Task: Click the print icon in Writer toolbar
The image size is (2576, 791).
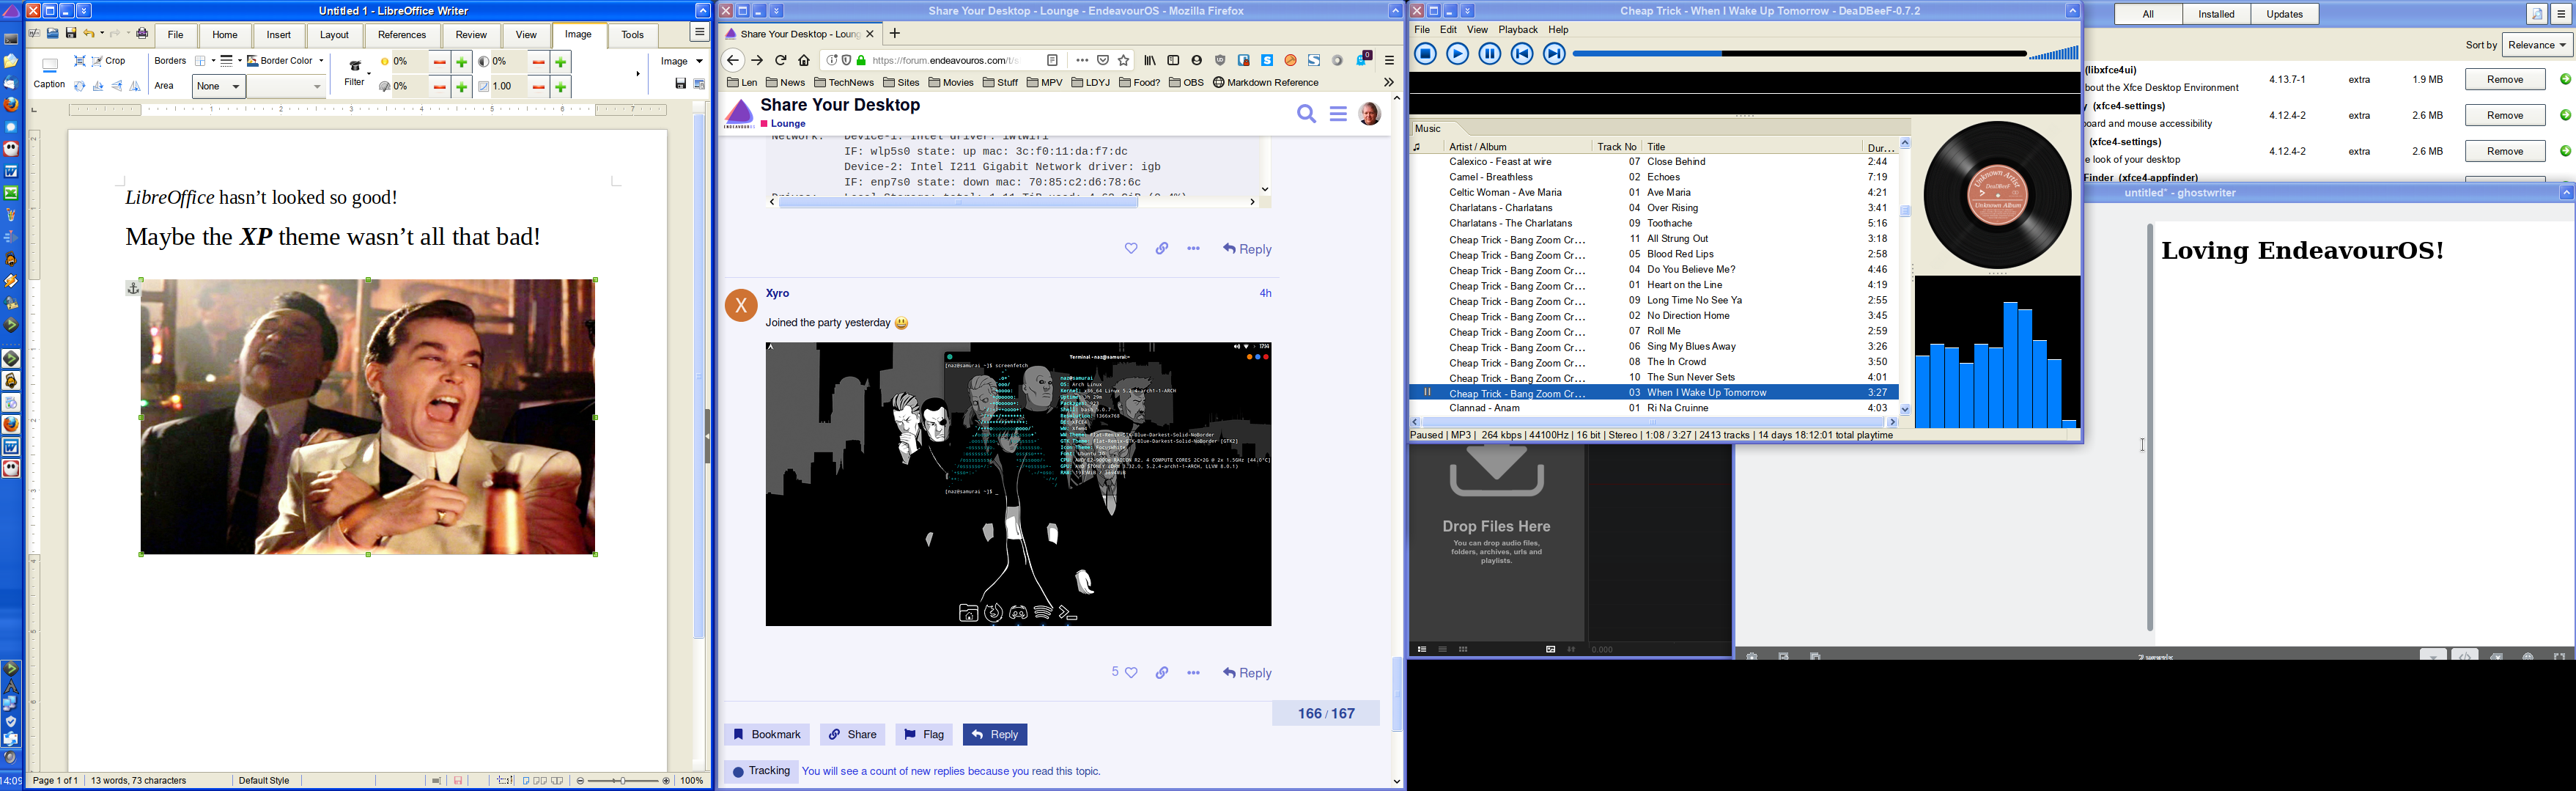Action: [x=143, y=34]
